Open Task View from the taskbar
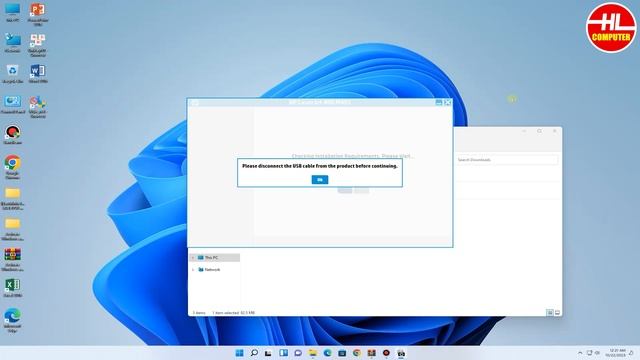 268,353
